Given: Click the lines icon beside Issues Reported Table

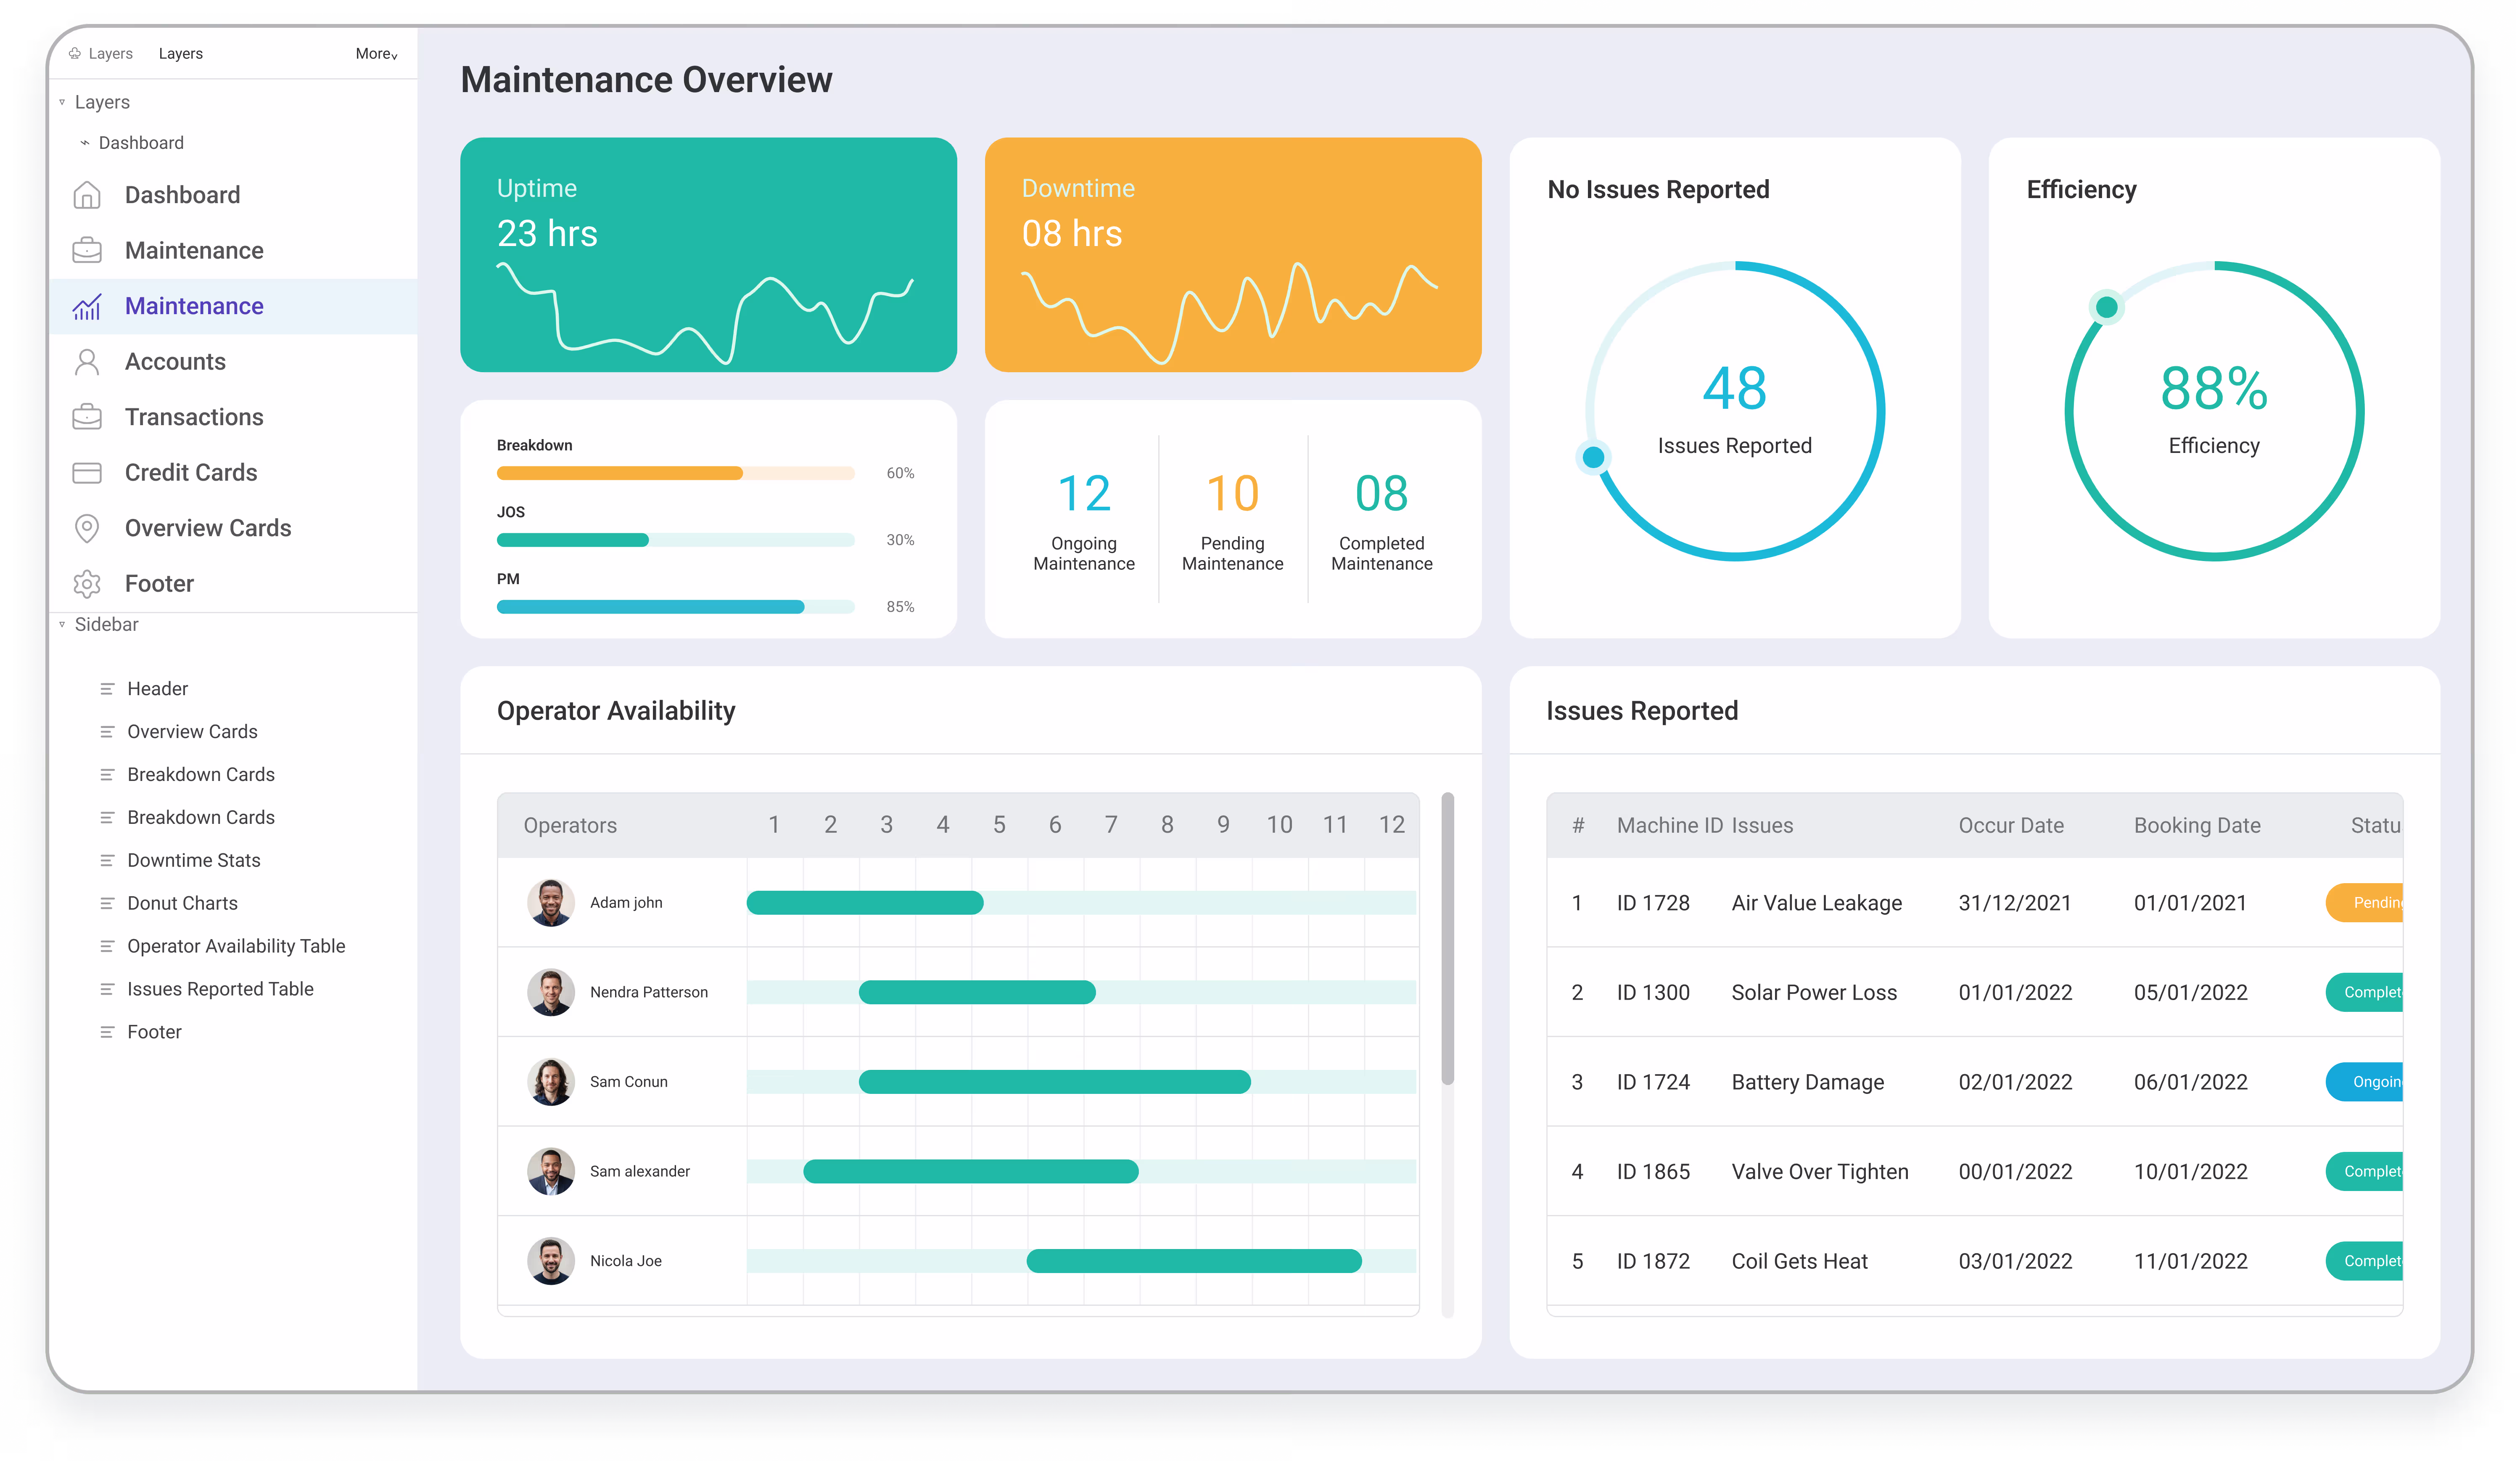Looking at the screenshot, I should click(107, 989).
